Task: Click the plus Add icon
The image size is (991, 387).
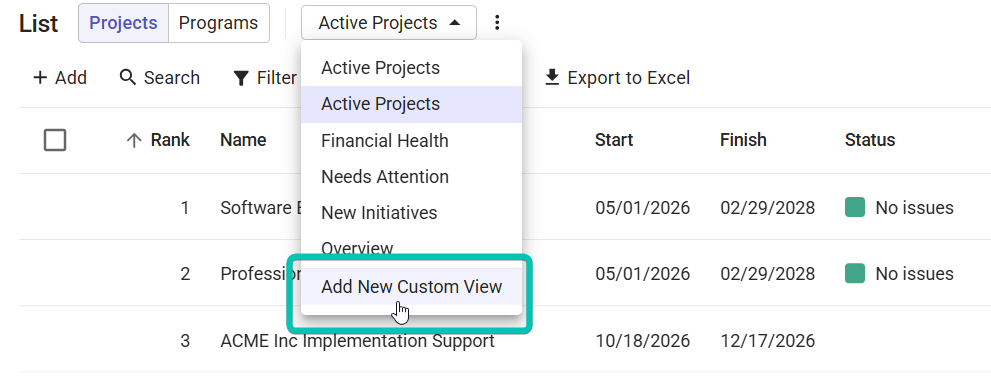Action: pos(40,78)
